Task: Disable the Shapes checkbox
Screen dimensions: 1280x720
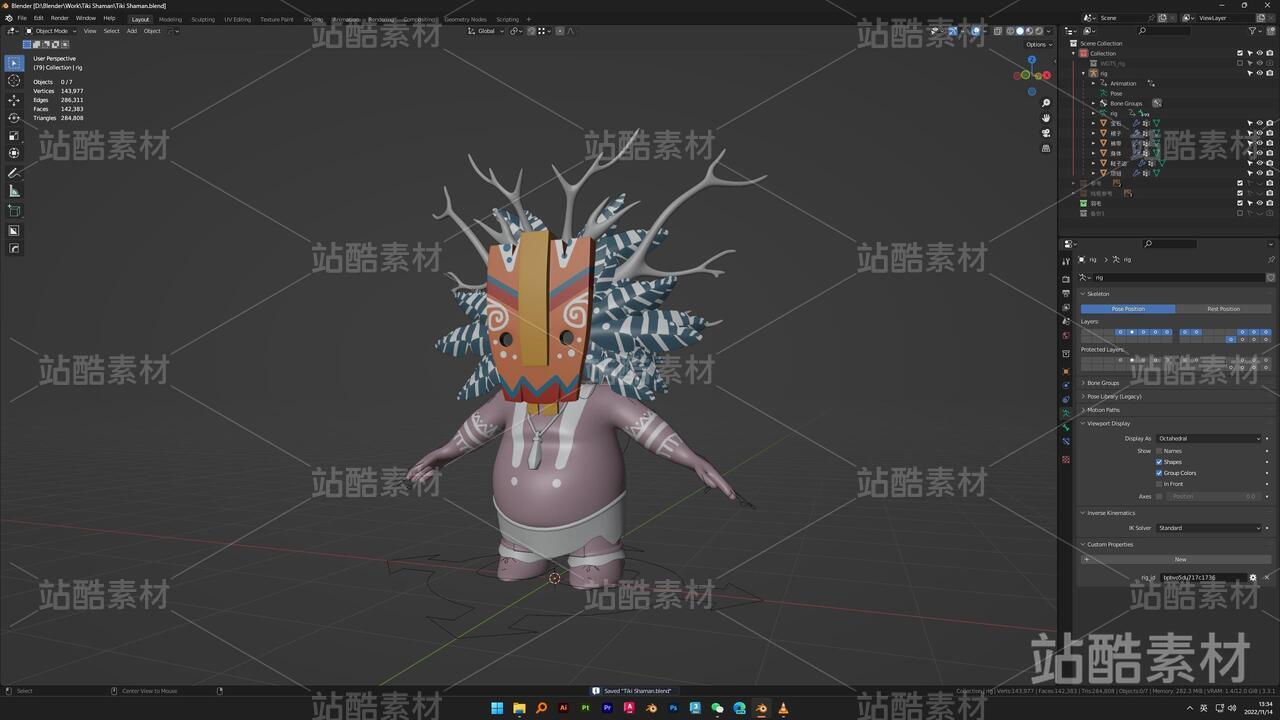Action: (x=1159, y=462)
